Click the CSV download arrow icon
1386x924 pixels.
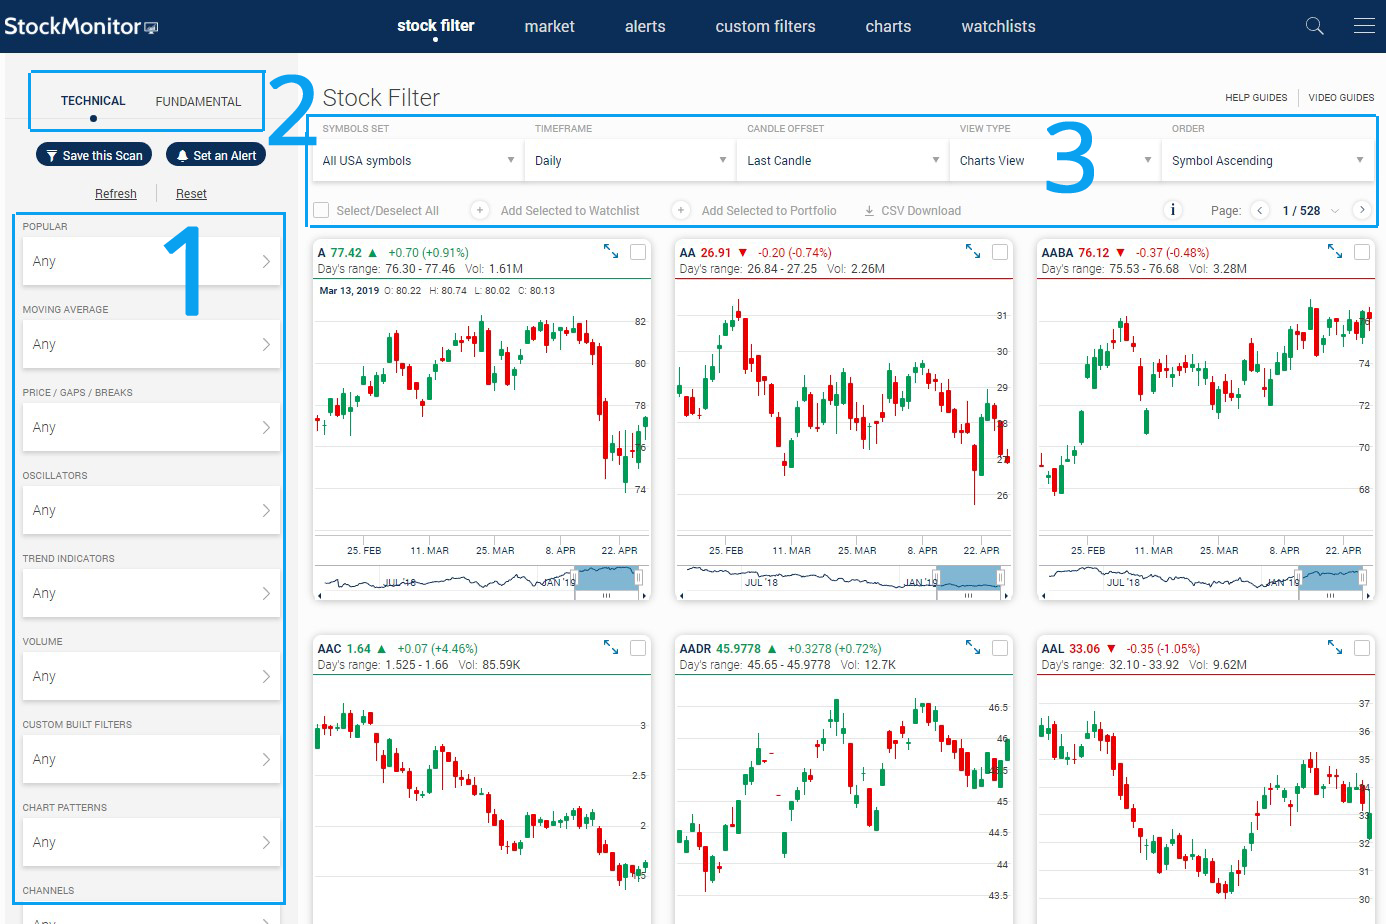click(869, 211)
